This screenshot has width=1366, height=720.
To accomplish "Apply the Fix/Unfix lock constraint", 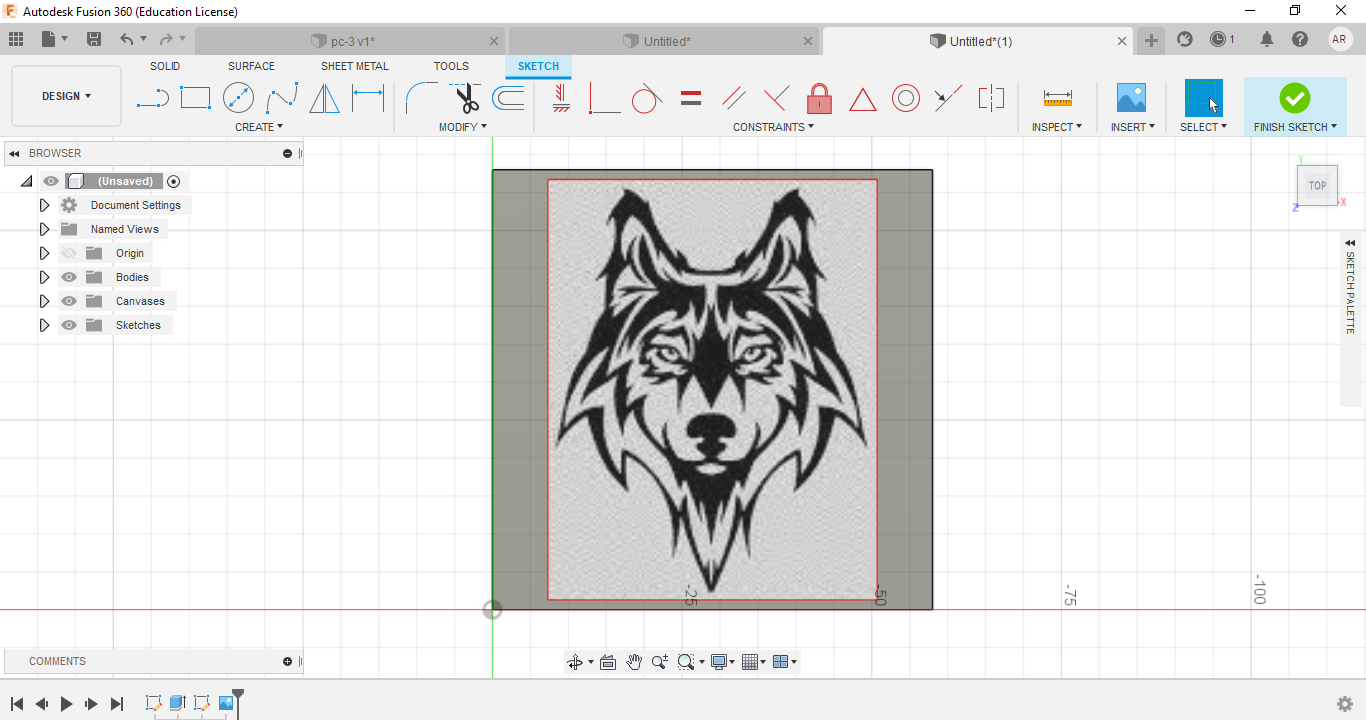I will (819, 98).
